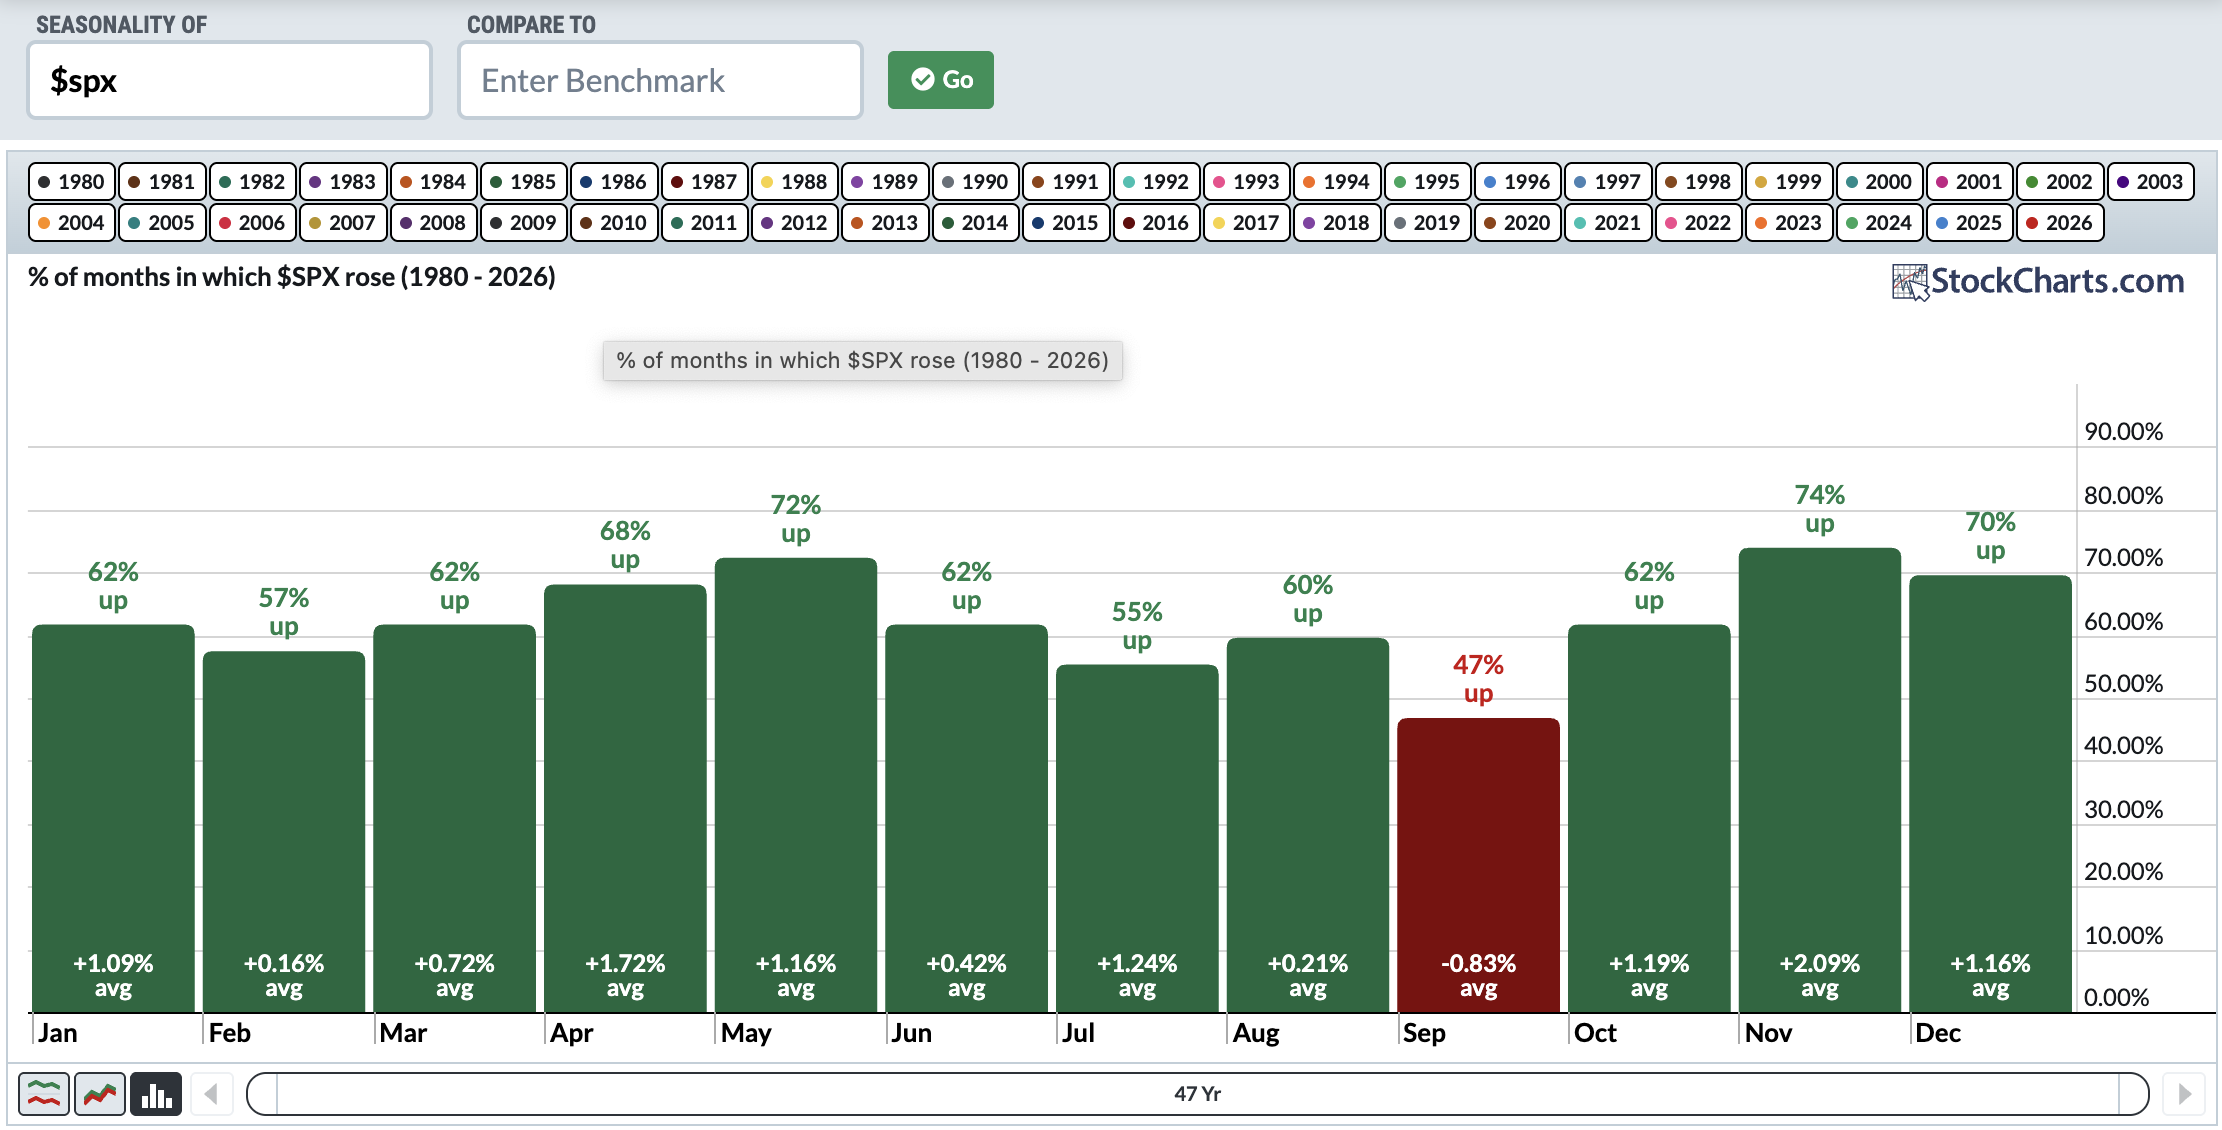Select the separate-lines chart view icon

coord(44,1094)
